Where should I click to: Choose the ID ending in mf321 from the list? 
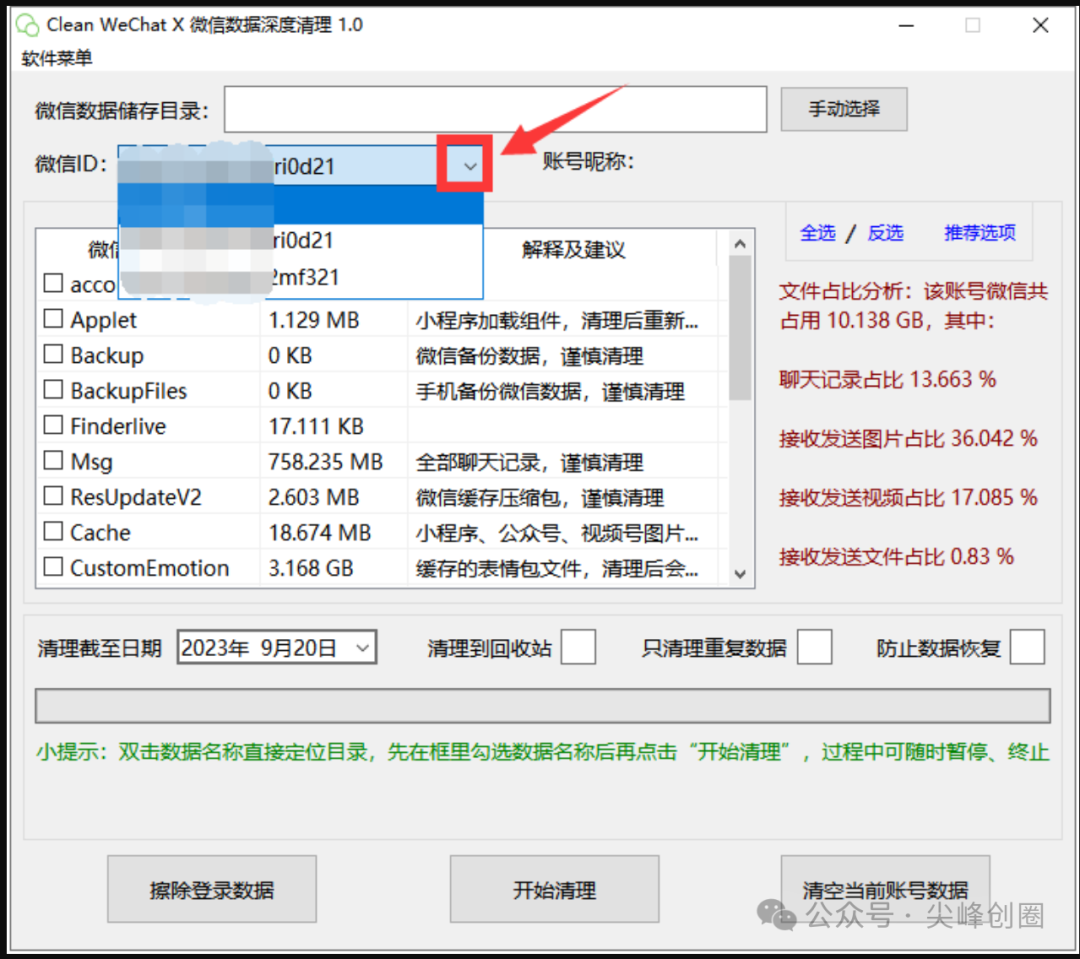(x=301, y=278)
